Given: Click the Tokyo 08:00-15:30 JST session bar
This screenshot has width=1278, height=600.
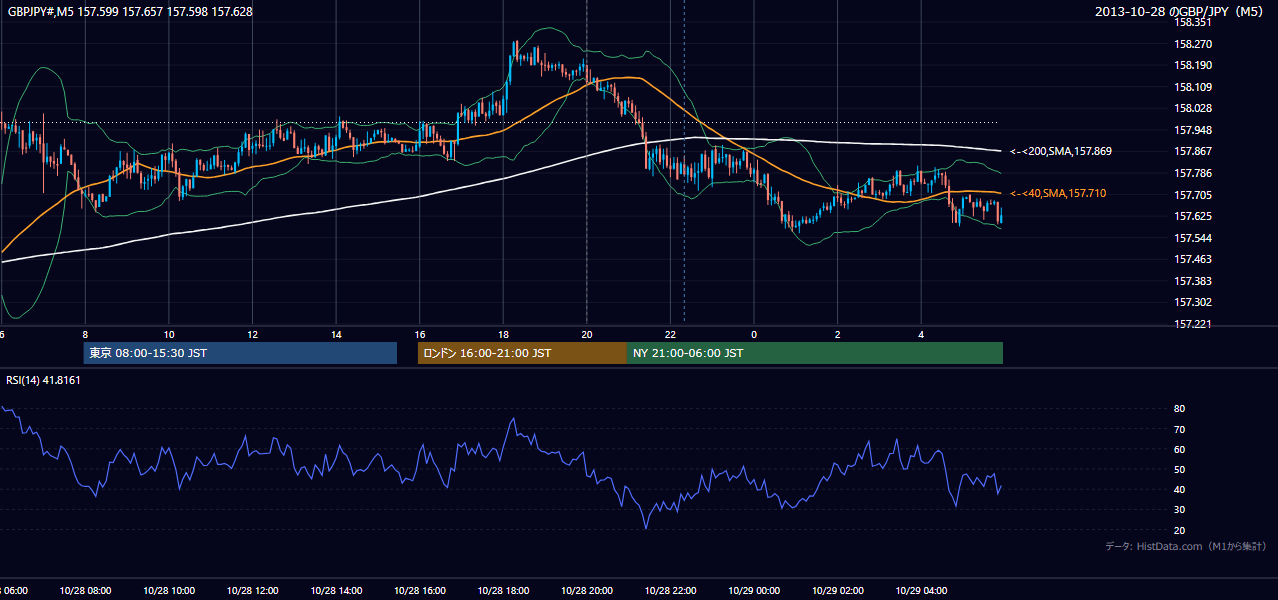Looking at the screenshot, I should pyautogui.click(x=240, y=353).
